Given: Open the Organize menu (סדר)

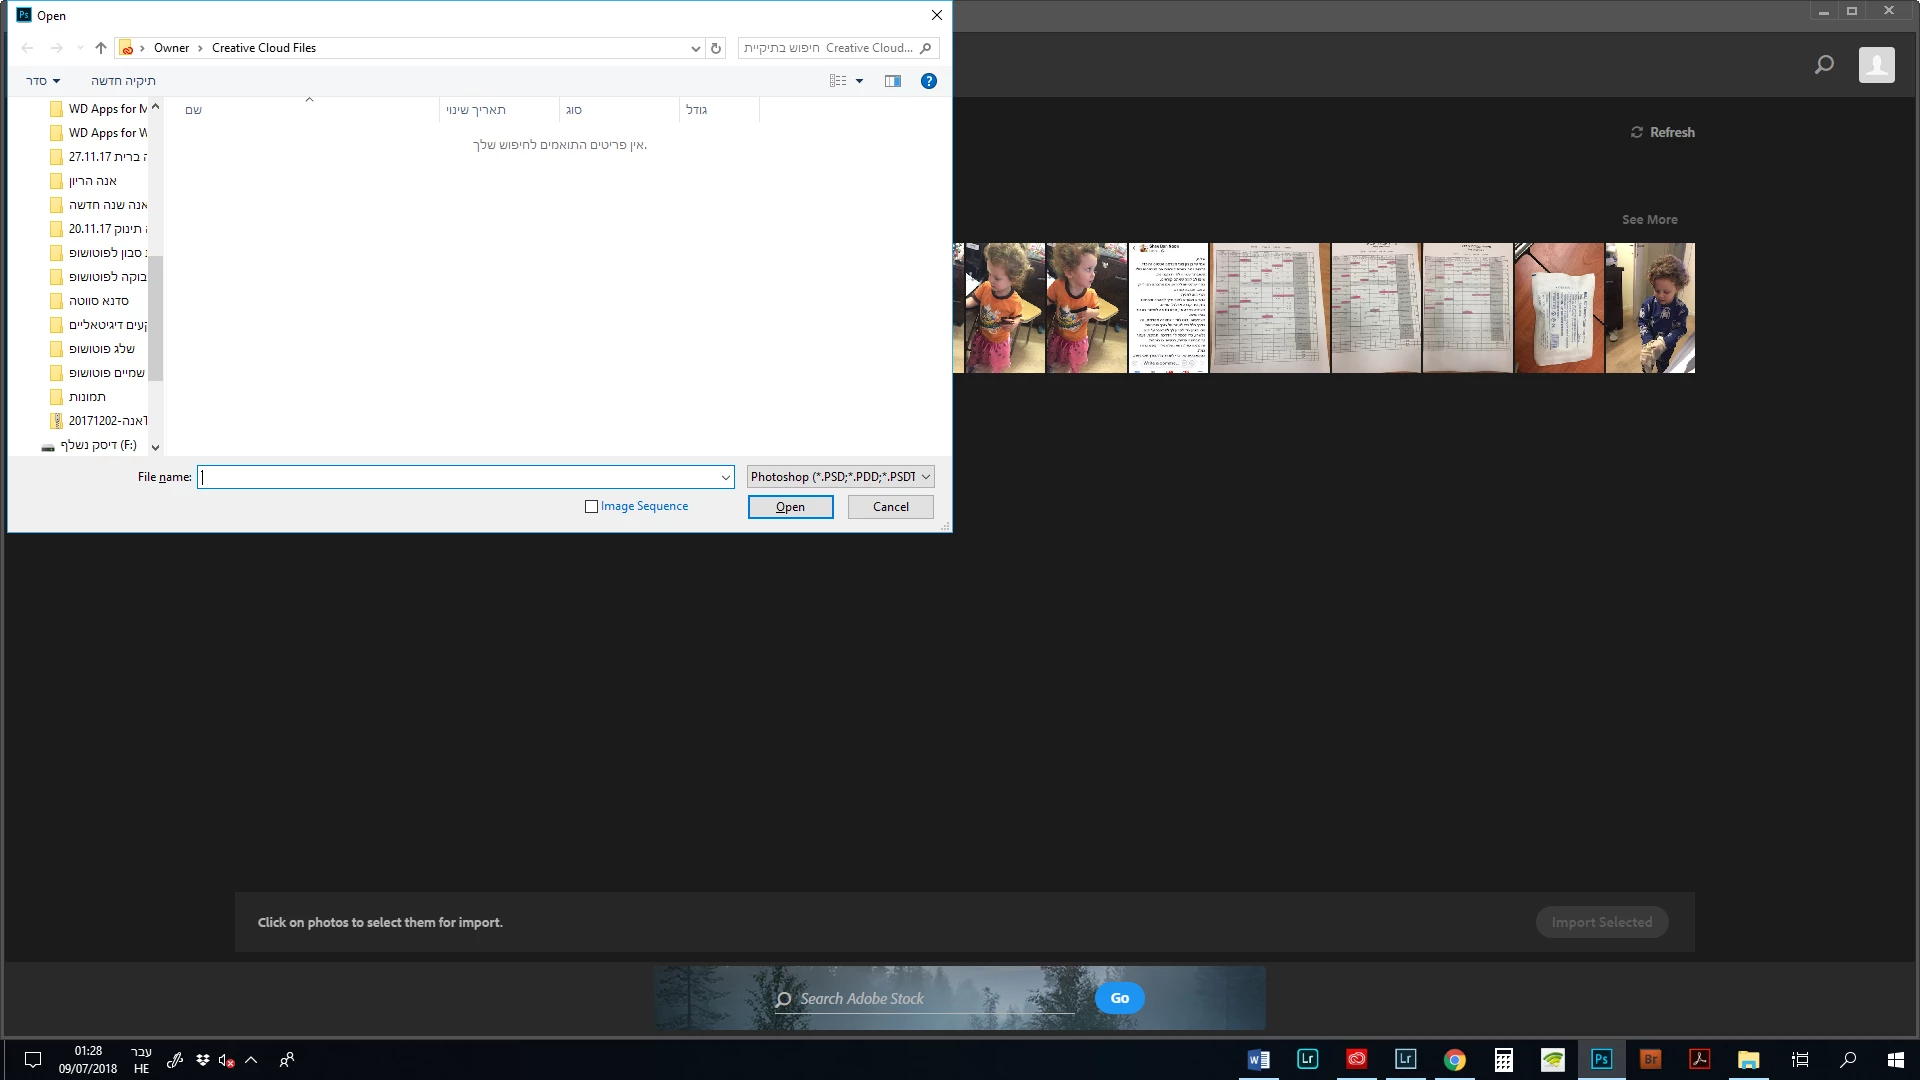Looking at the screenshot, I should coord(43,81).
